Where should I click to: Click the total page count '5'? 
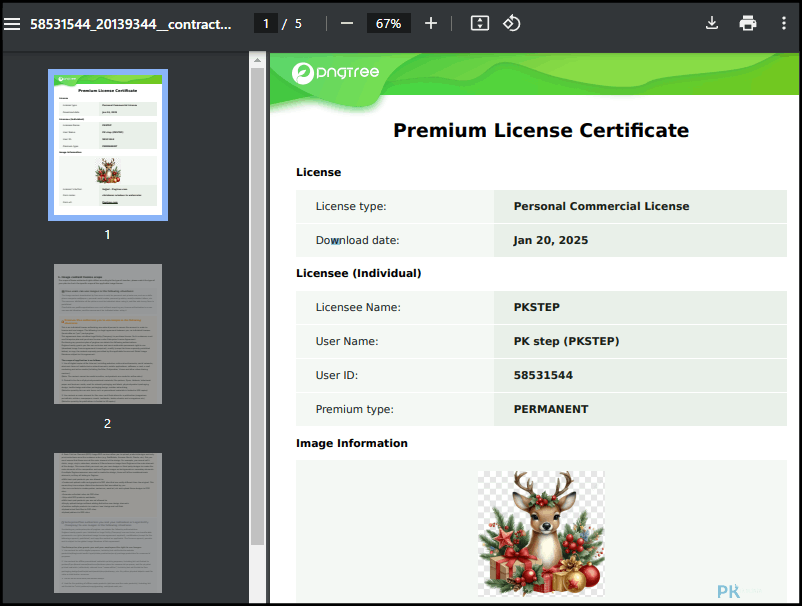(298, 24)
